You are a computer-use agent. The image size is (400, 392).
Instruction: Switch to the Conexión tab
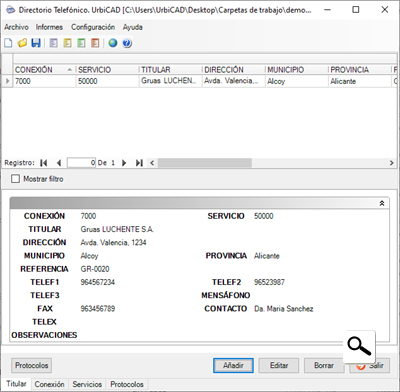coord(49,384)
